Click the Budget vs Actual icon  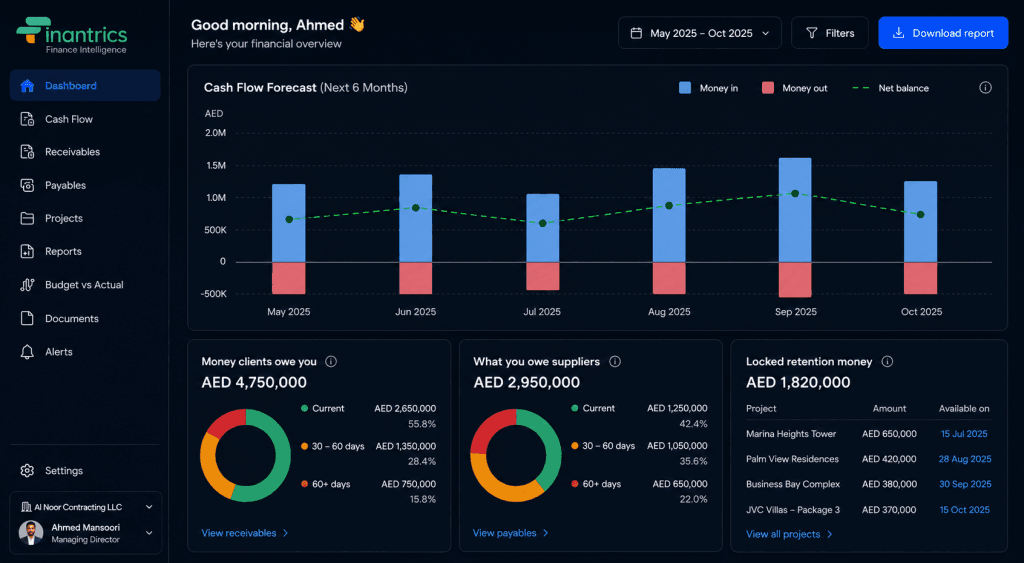[x=27, y=285]
